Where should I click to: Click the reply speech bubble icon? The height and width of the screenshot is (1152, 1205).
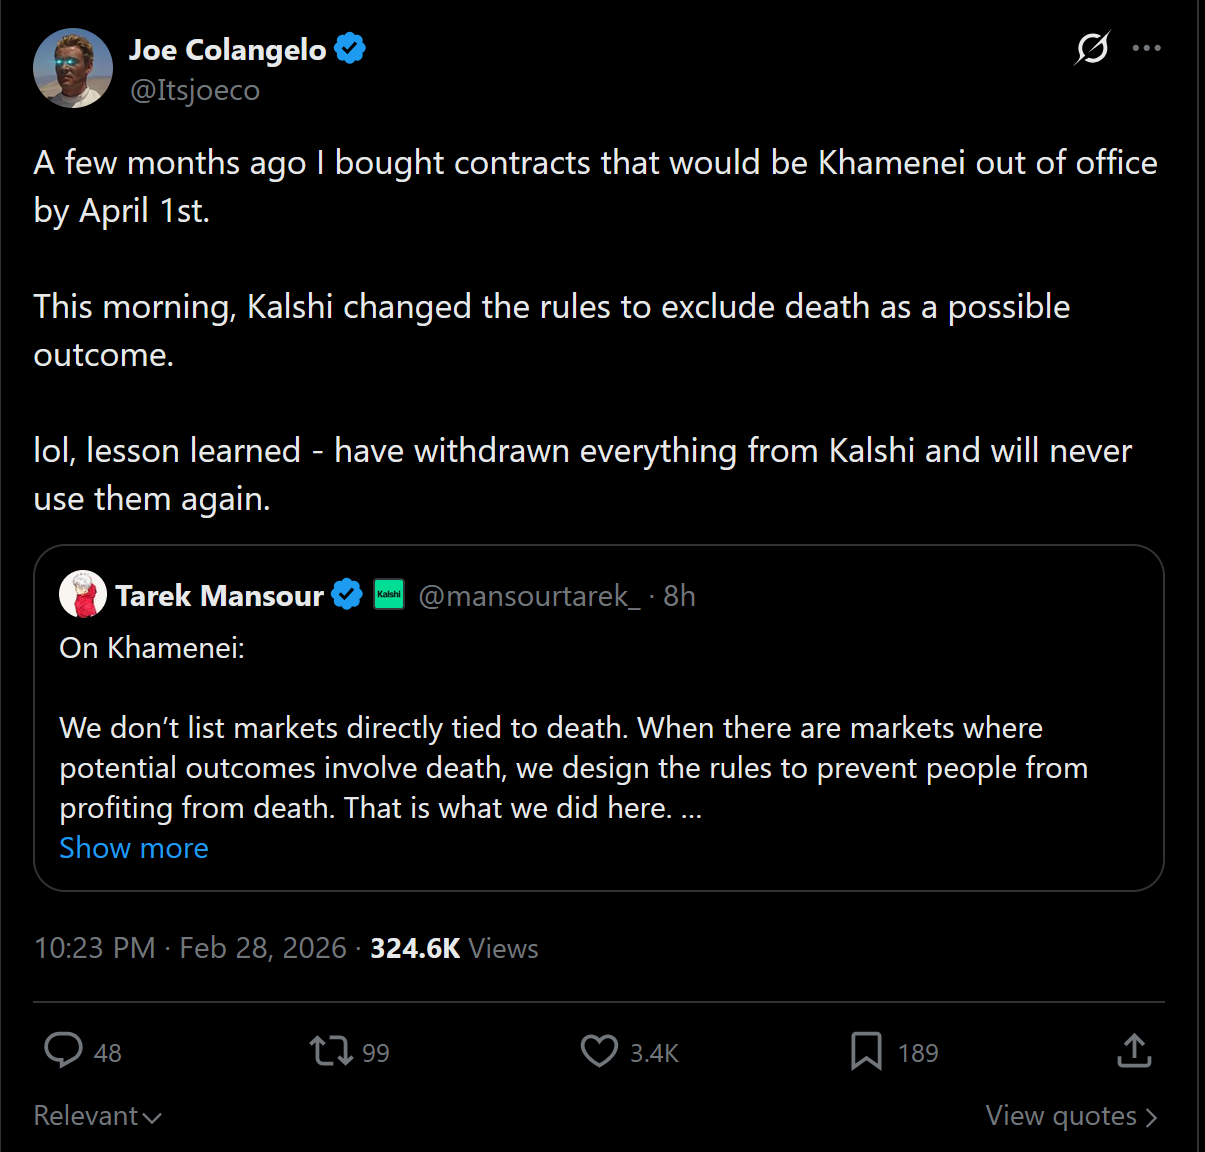point(64,1051)
